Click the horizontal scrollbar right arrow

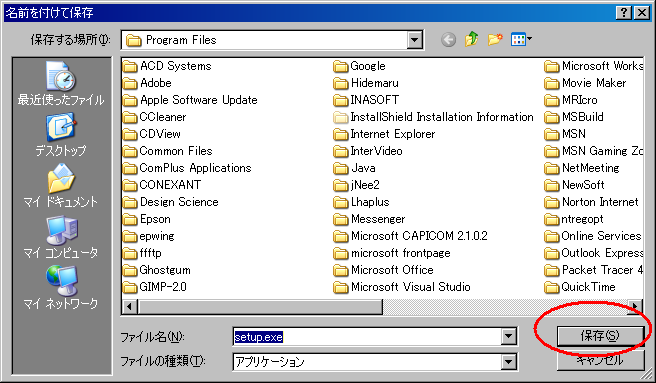pos(636,306)
